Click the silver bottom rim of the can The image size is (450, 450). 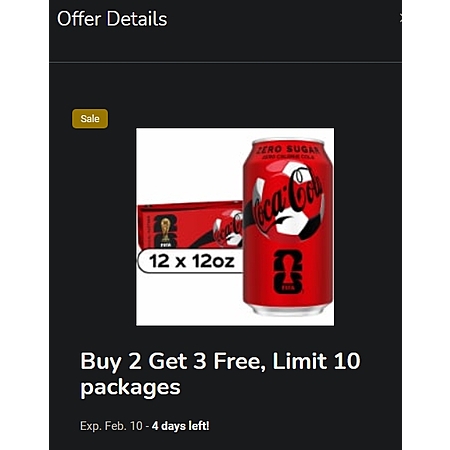tap(288, 310)
